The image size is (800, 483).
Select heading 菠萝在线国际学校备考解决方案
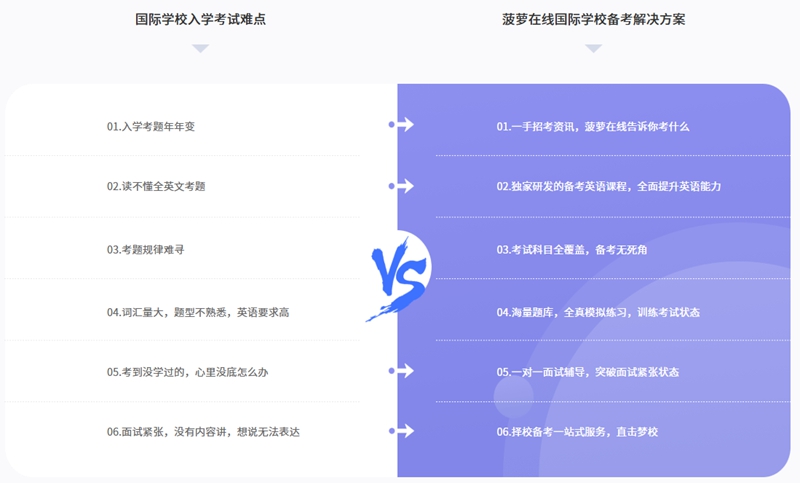pos(594,19)
